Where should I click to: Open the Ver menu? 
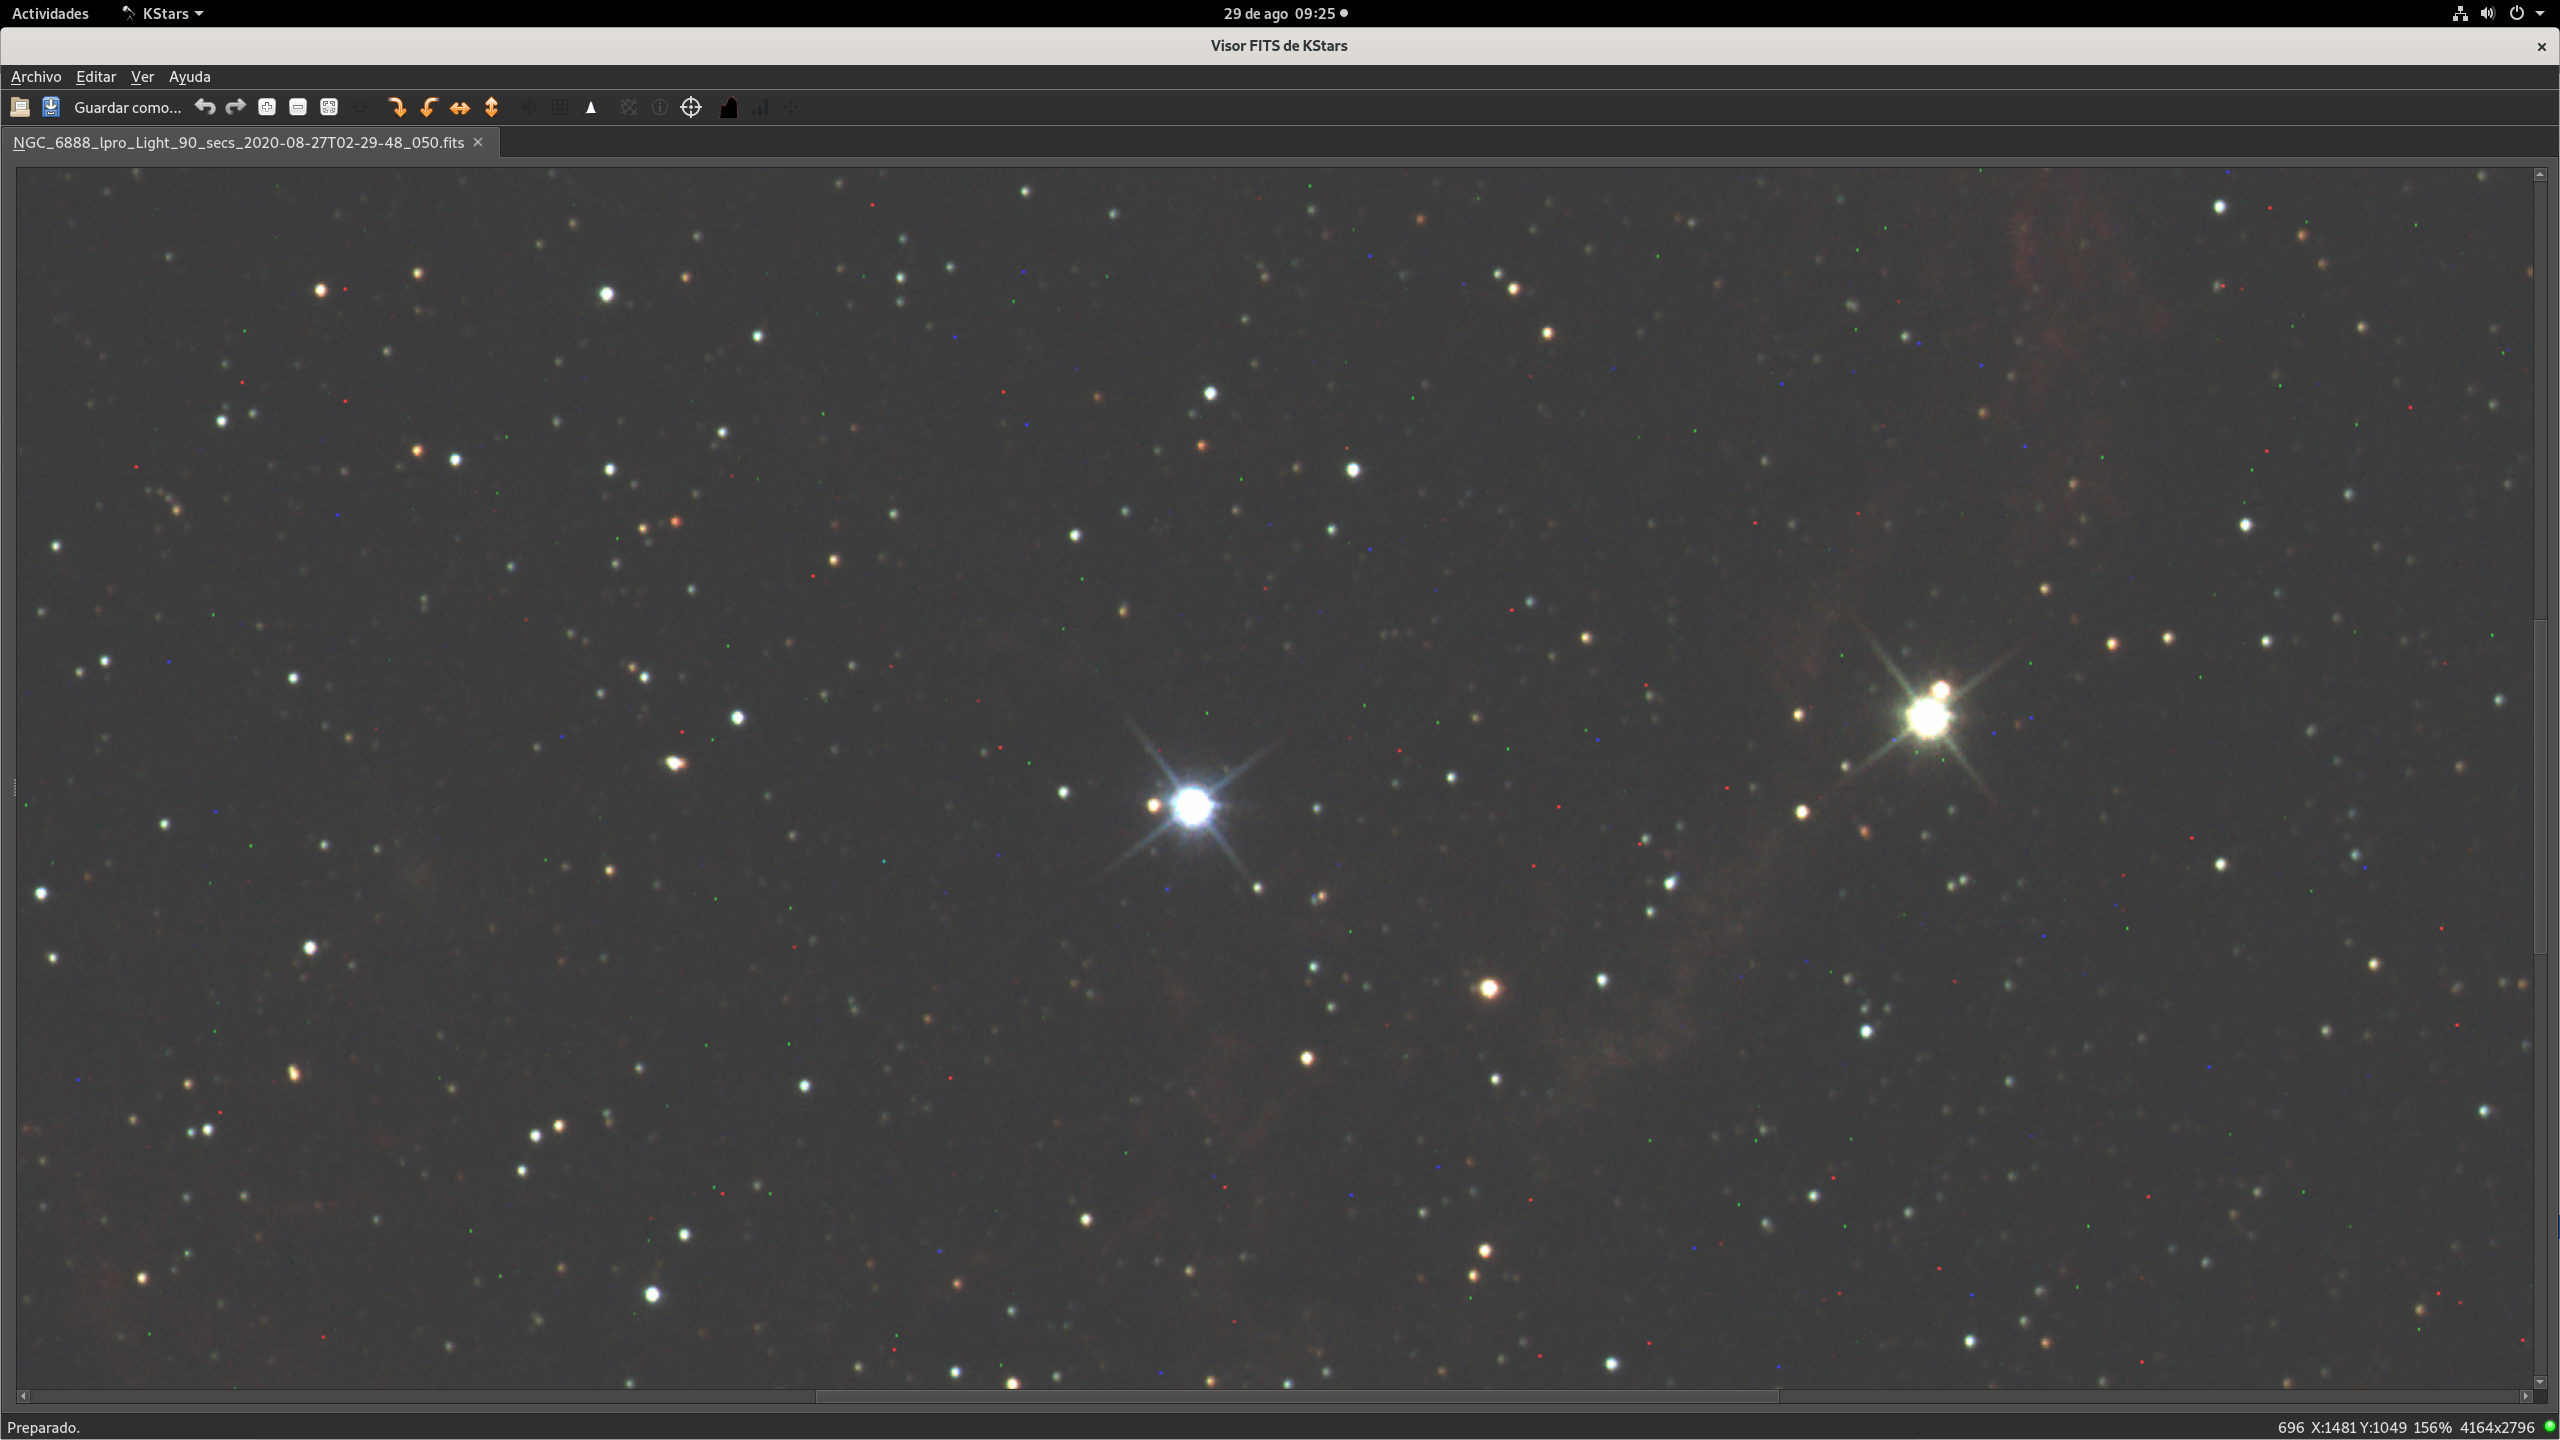(142, 76)
